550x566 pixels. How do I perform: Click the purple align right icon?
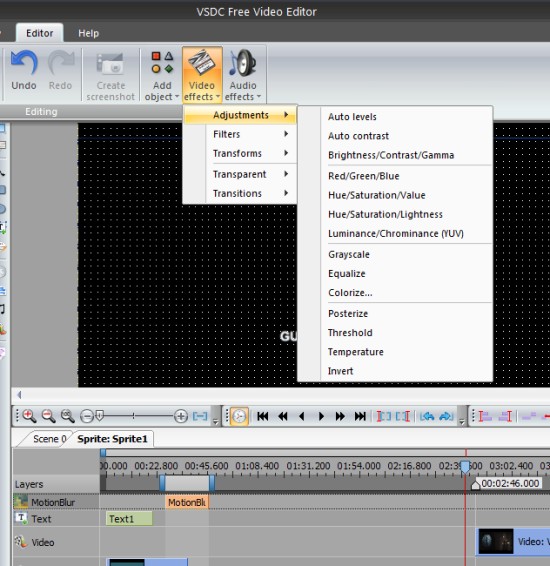(x=505, y=416)
